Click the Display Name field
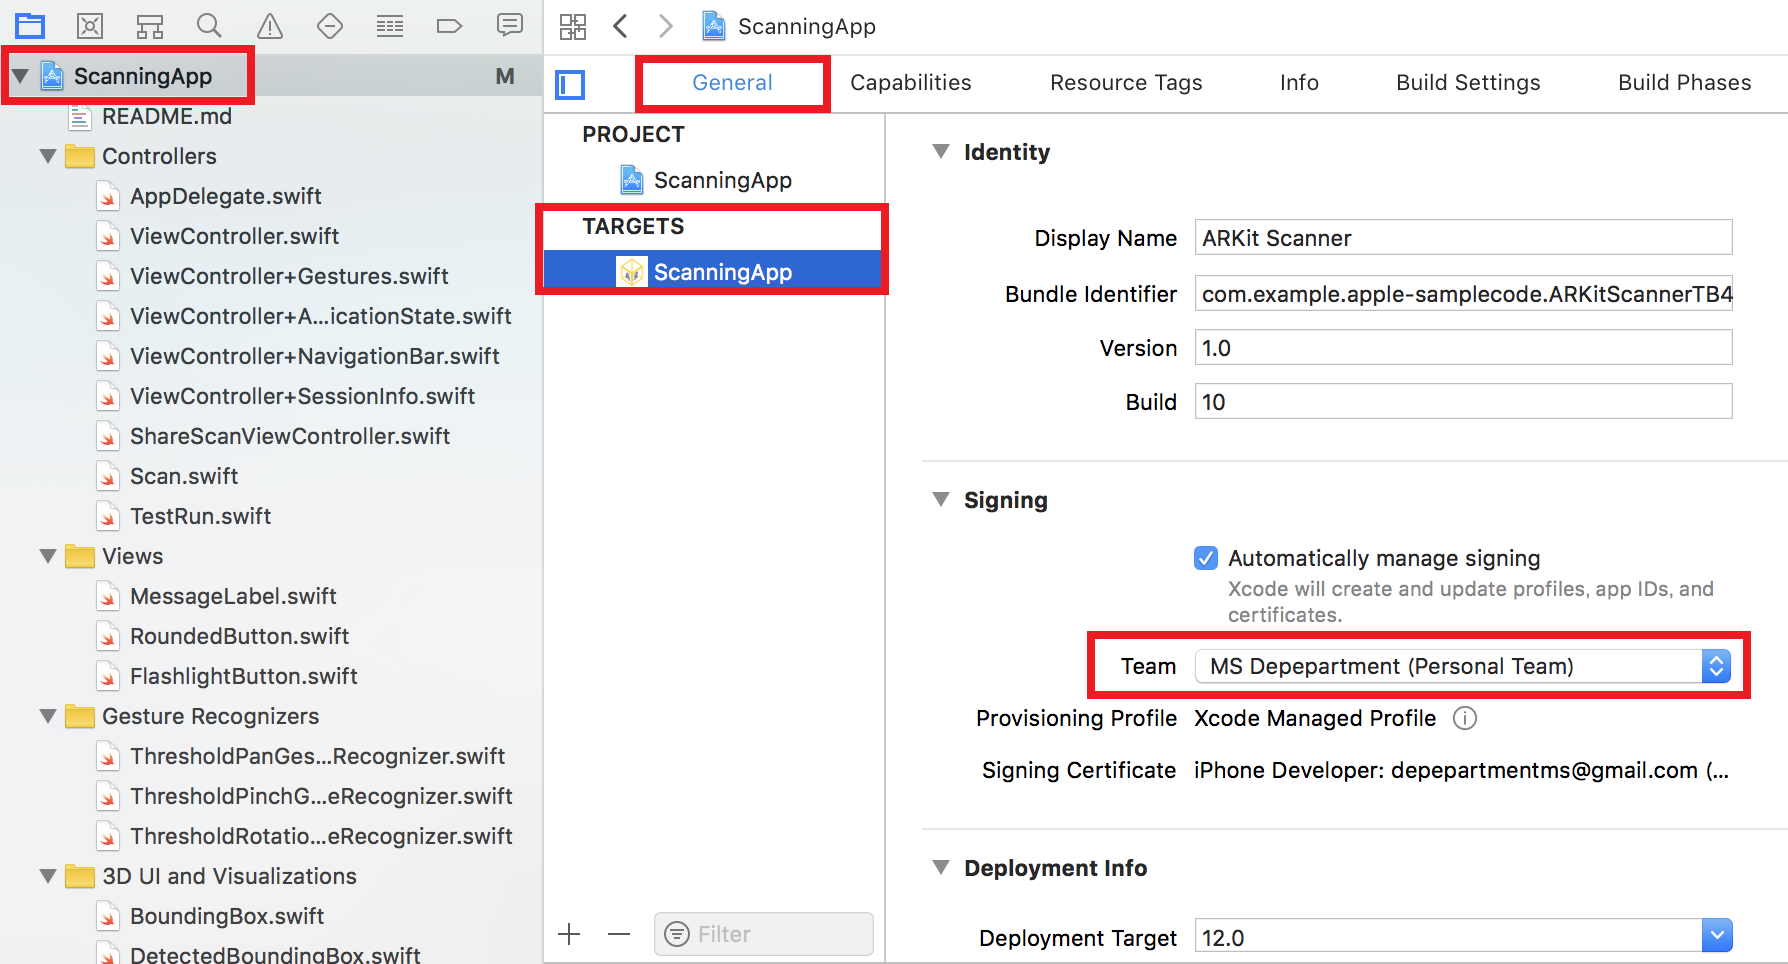Image resolution: width=1788 pixels, height=964 pixels. tap(1463, 238)
